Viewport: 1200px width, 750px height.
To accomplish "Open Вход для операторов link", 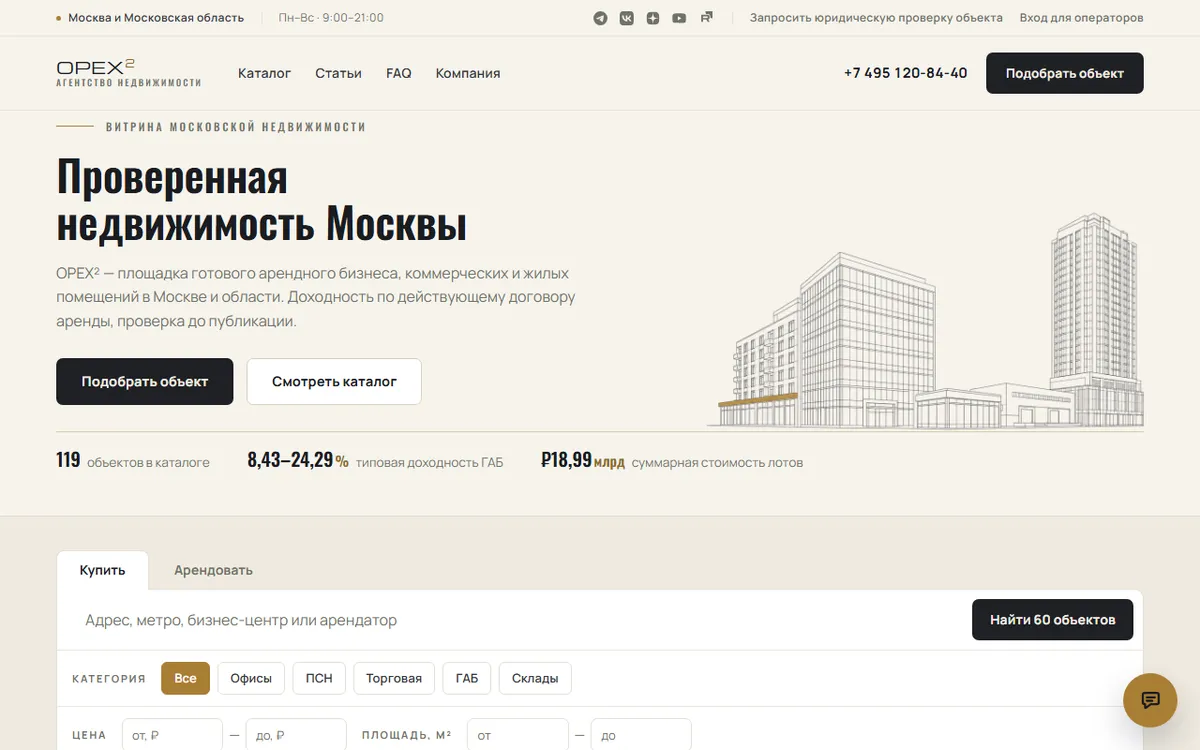I will coord(1081,18).
